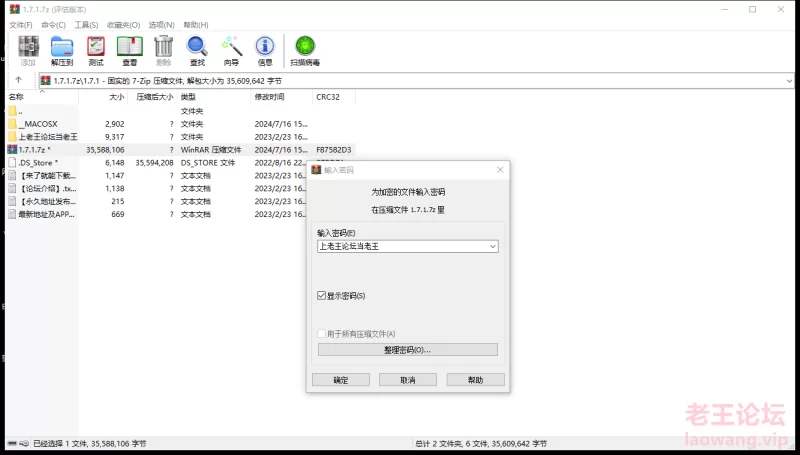
Task: Open the 收藏夹(O) menu
Action: tap(123, 24)
